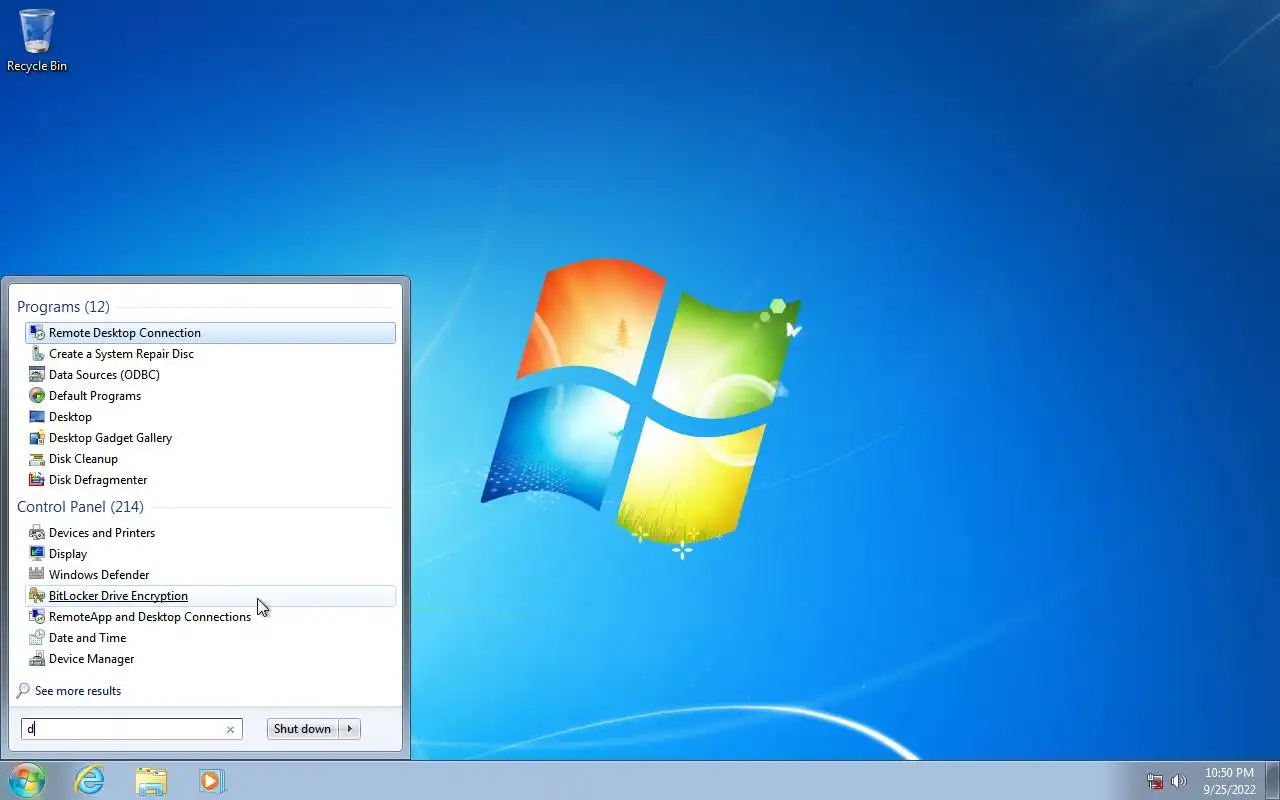The width and height of the screenshot is (1280, 800).
Task: Click BitLocker Drive Encryption icon
Action: 37,596
